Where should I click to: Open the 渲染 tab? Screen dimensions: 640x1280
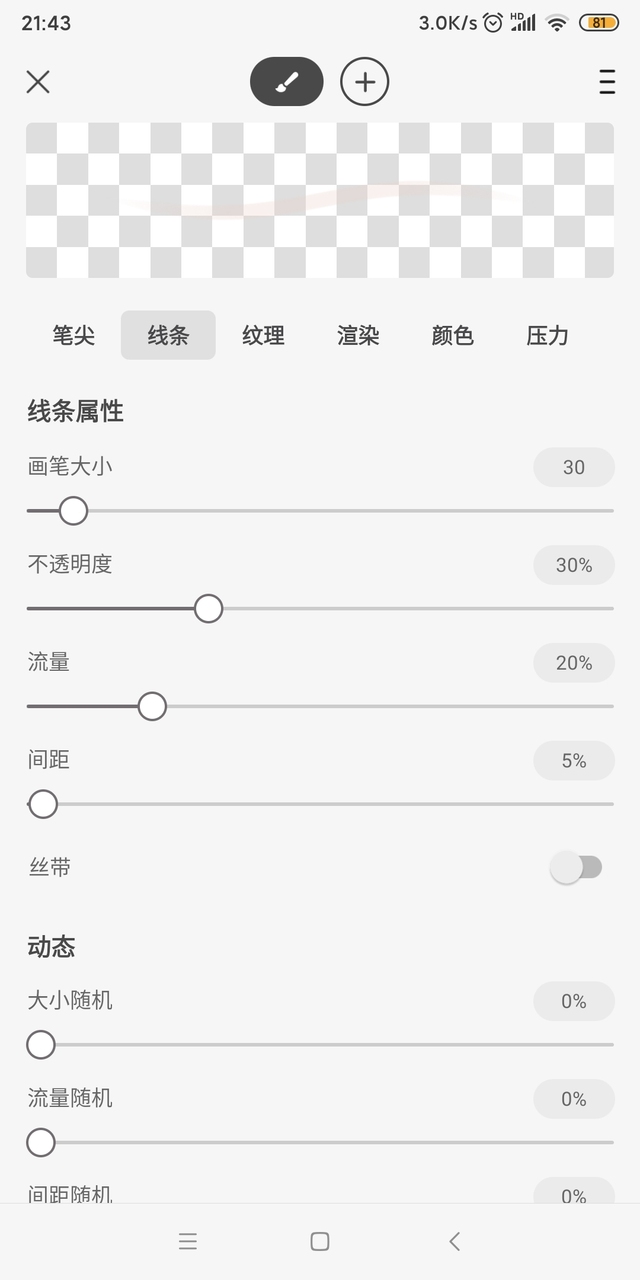[358, 335]
